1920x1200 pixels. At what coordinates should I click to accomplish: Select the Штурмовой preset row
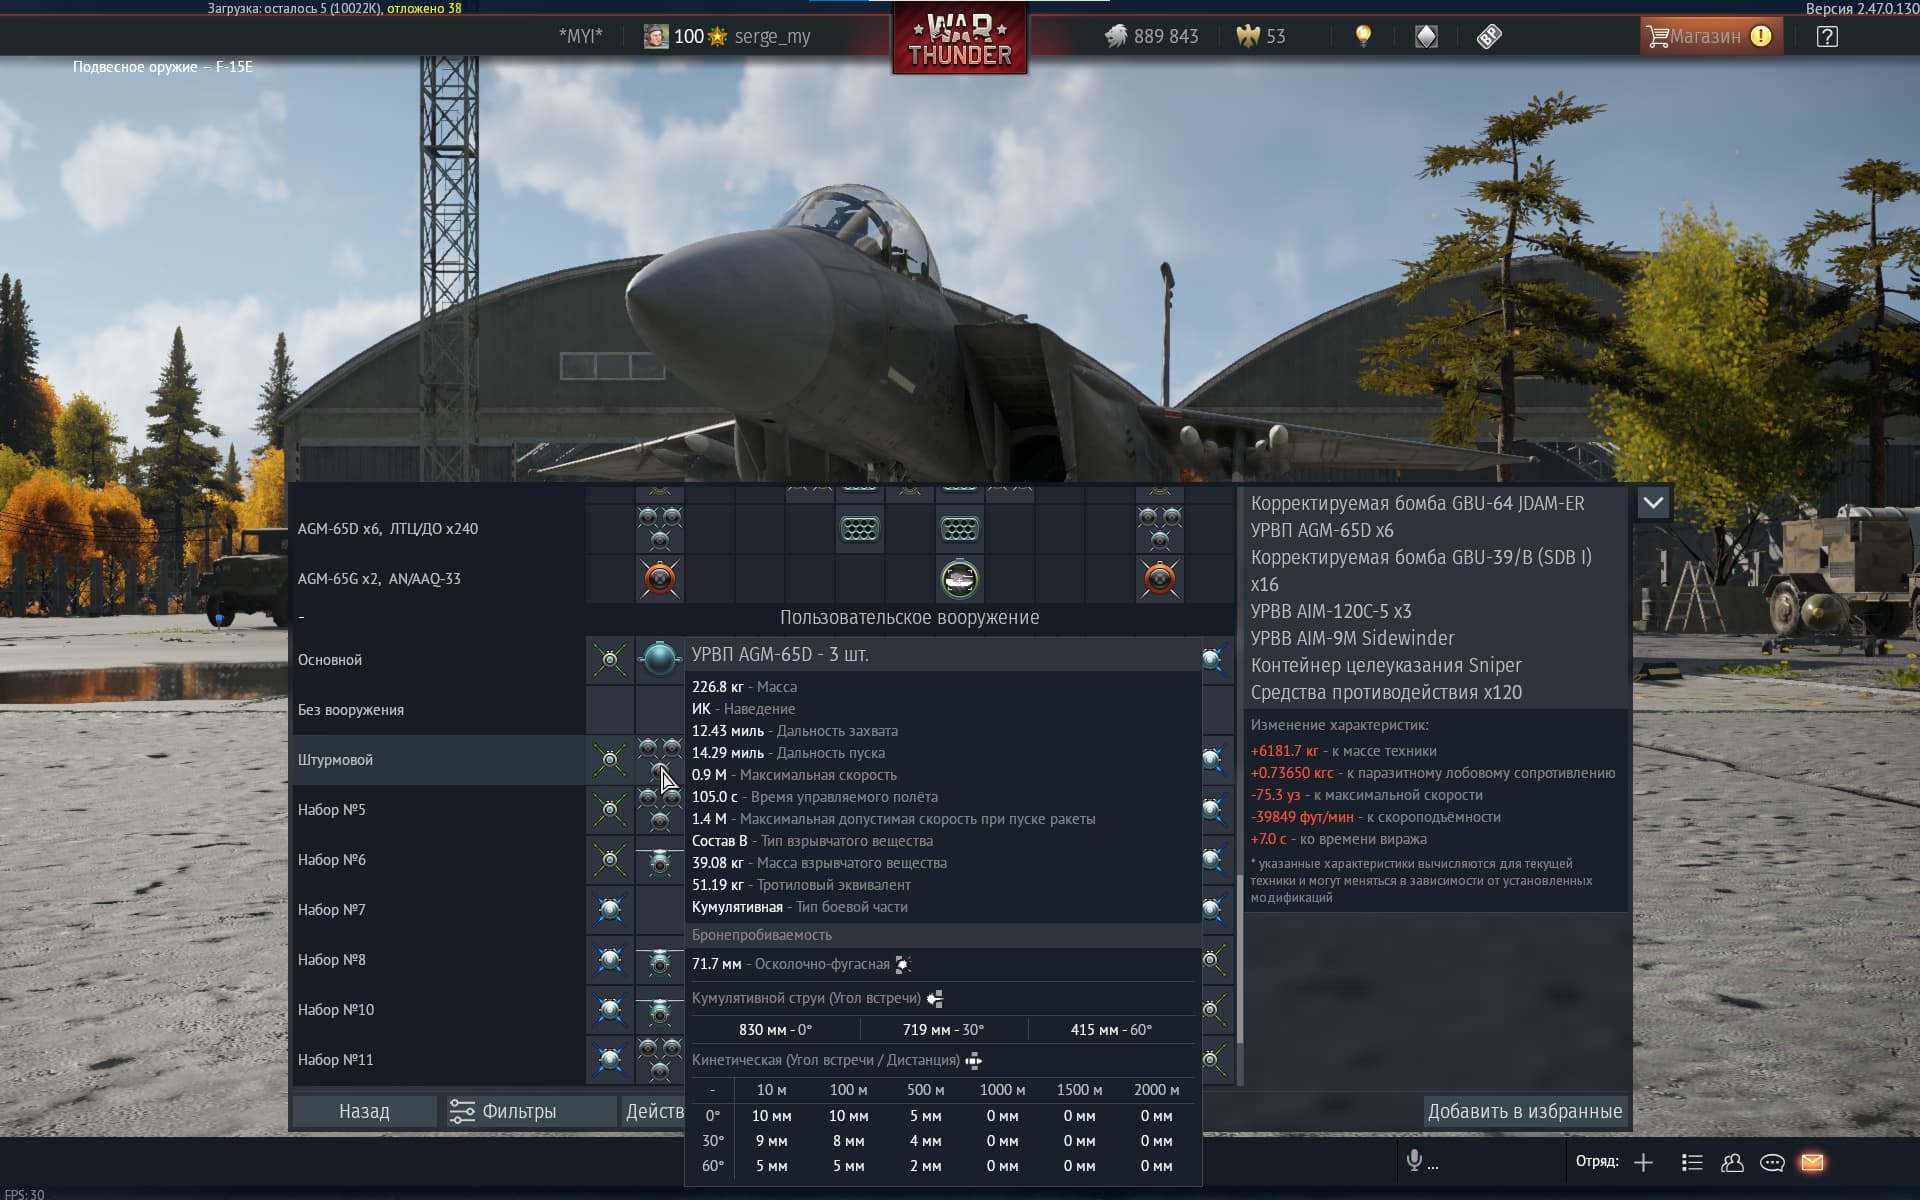437,760
